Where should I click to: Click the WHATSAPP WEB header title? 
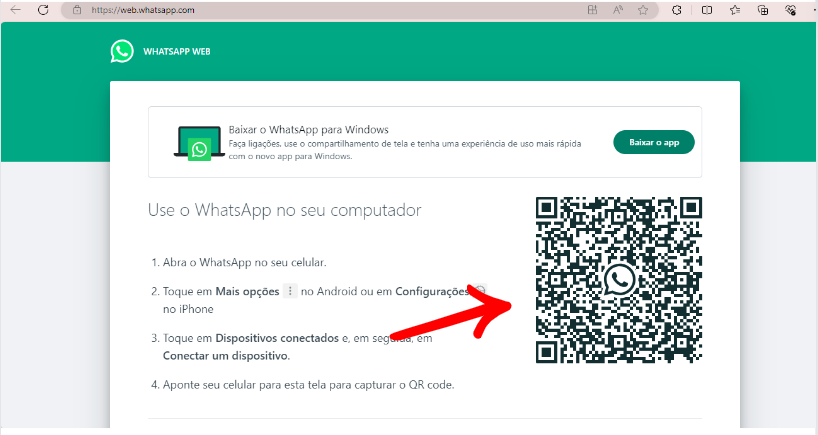coord(177,52)
